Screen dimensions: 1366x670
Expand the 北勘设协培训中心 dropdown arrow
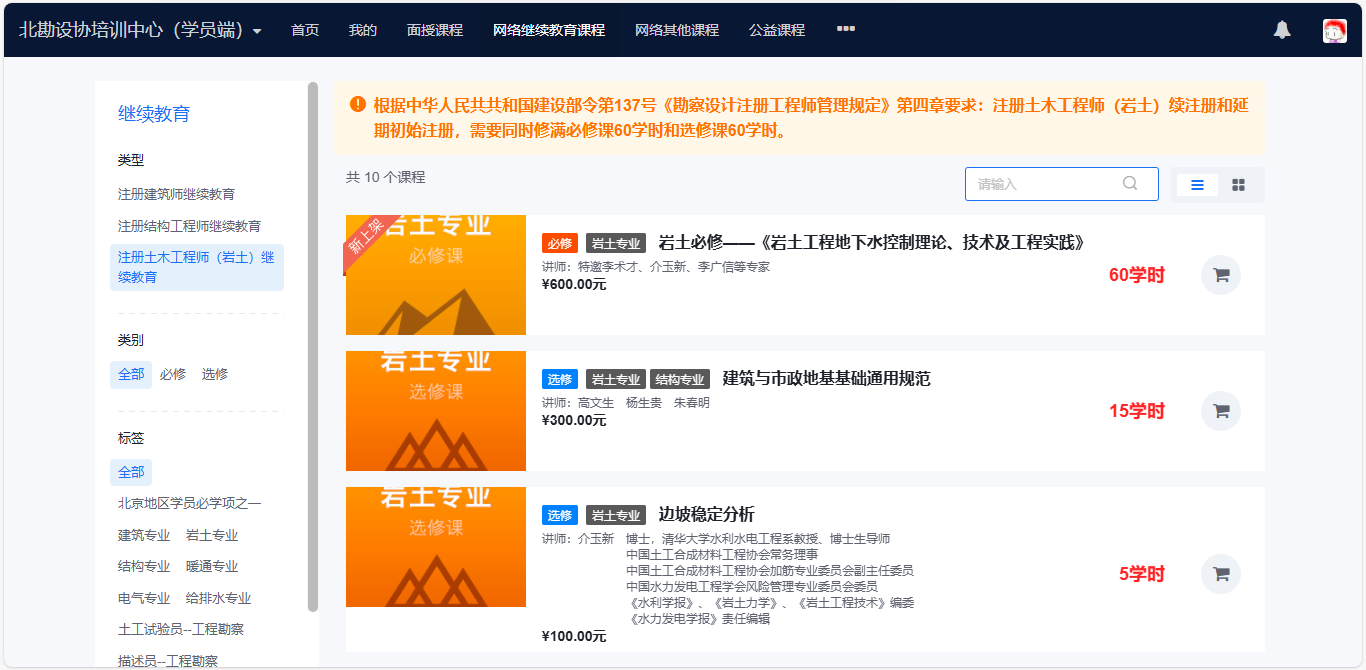coord(257,31)
